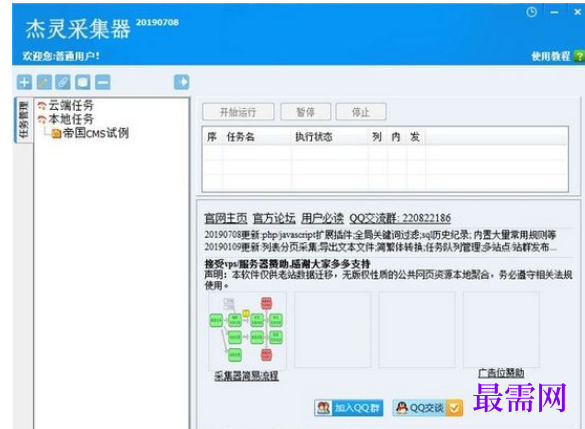Click the 开始运行 button
The image size is (585, 429).
pyautogui.click(x=238, y=112)
